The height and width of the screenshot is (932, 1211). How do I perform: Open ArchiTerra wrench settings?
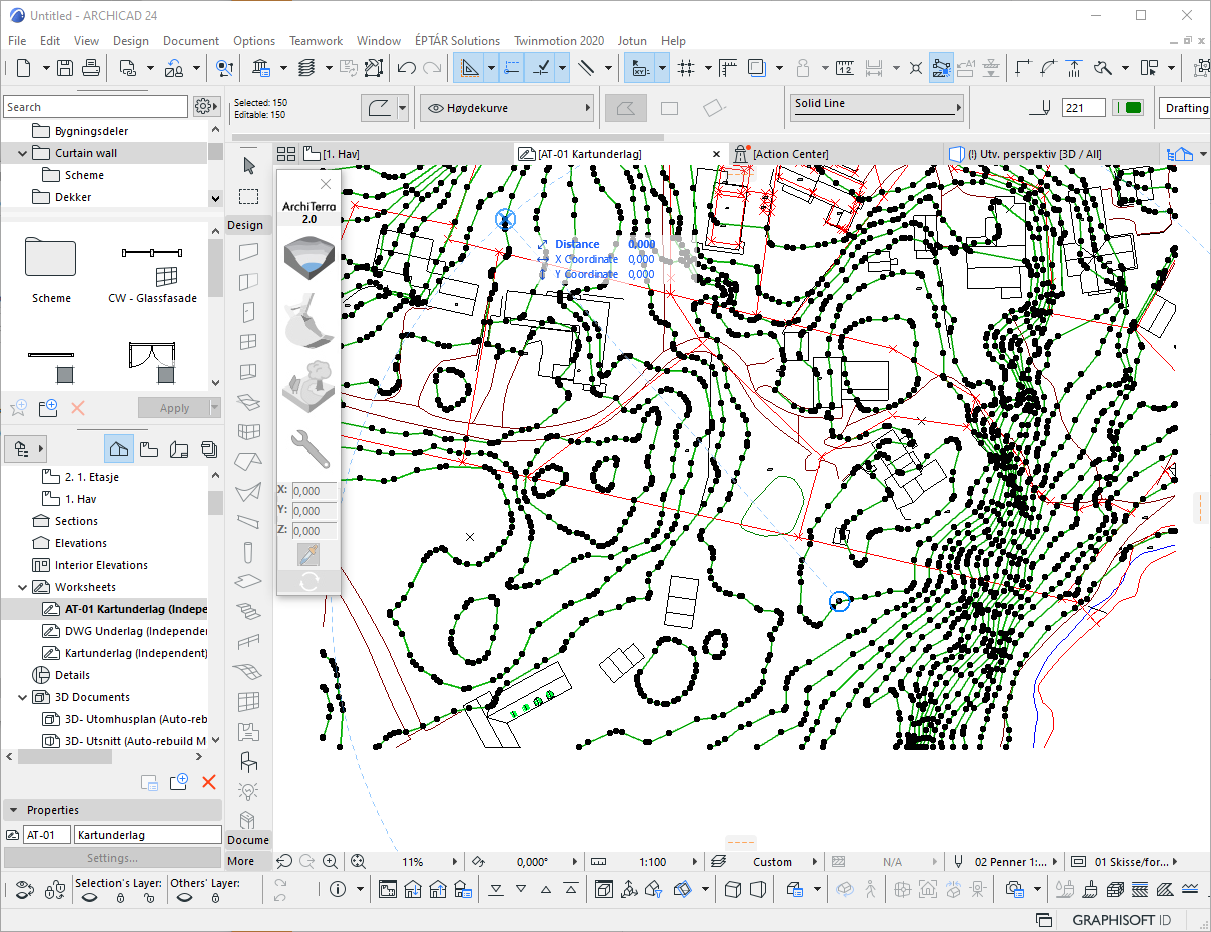(309, 449)
